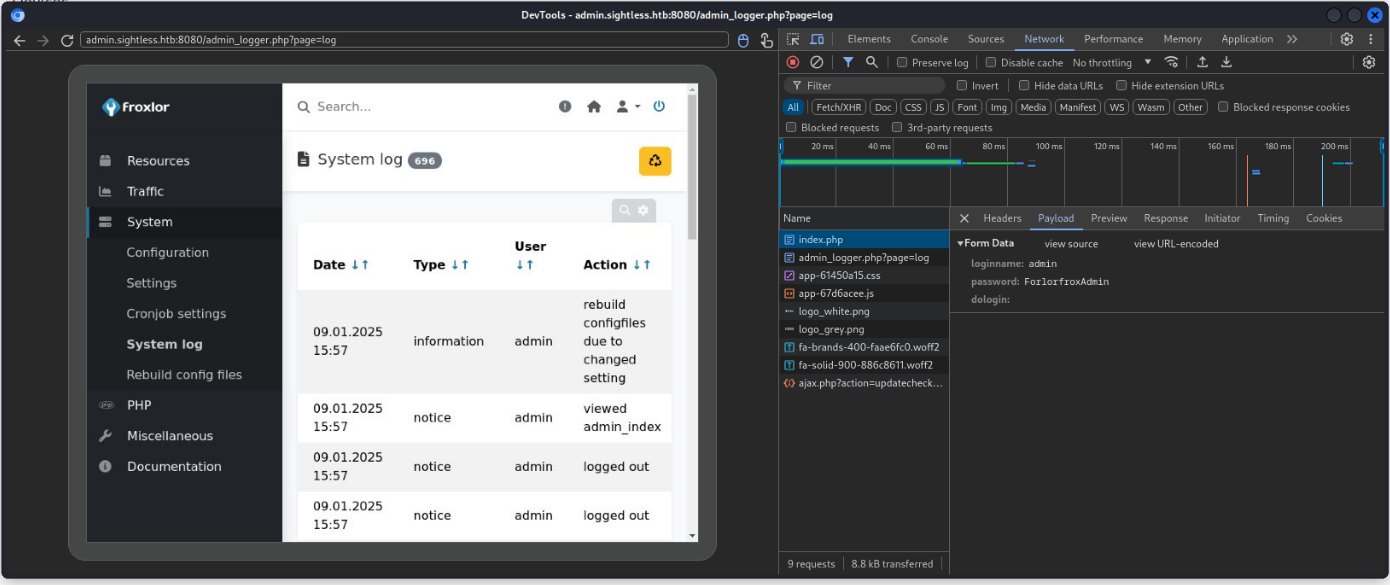Toggle the network filter funnel icon
Screen dimensions: 1390x585
(x=848, y=62)
